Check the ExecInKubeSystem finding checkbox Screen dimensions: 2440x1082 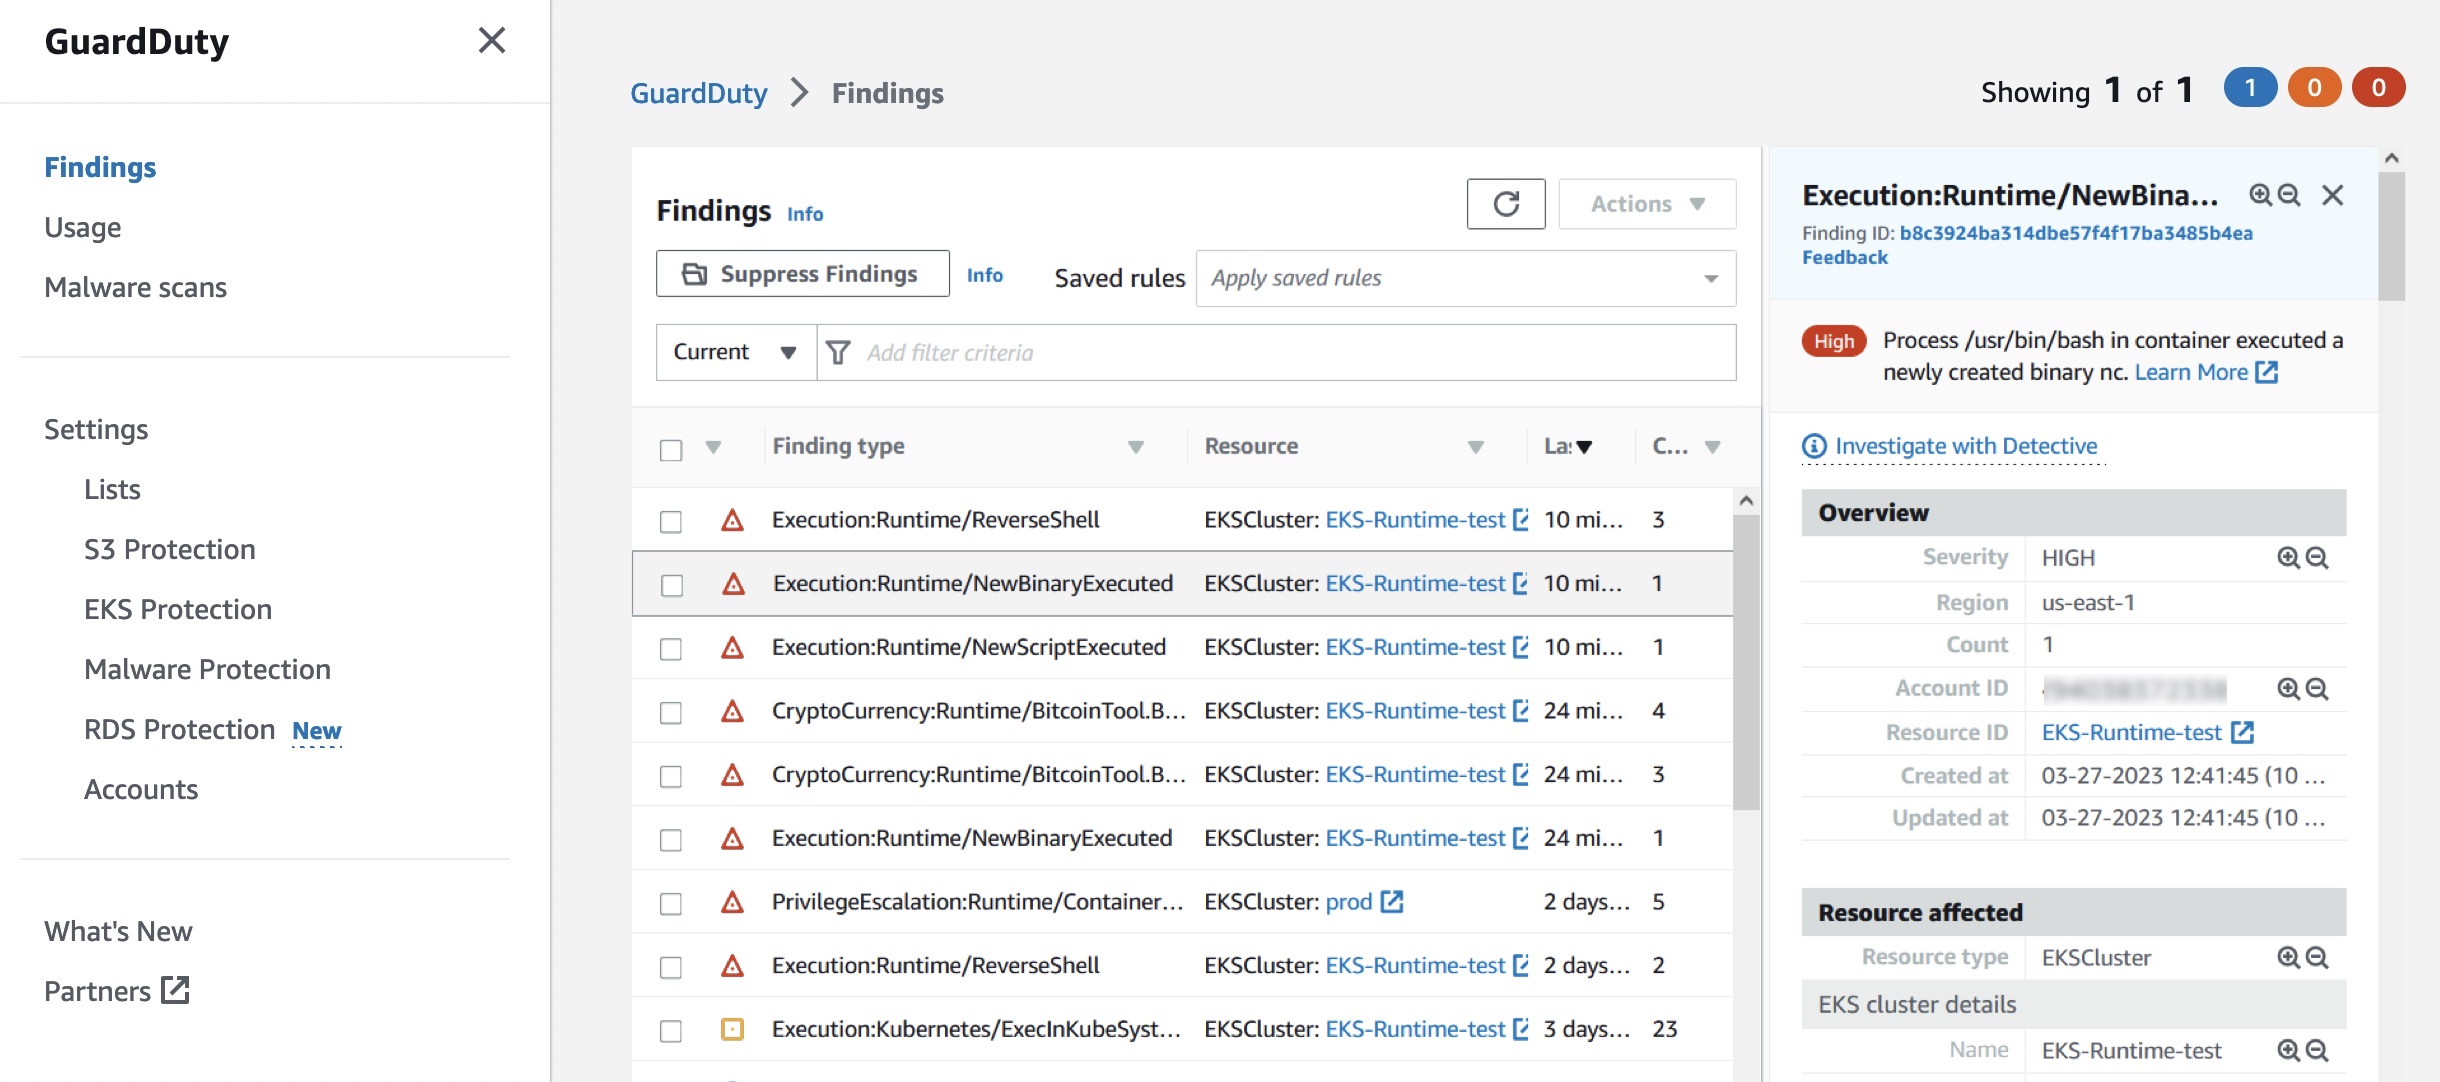pyautogui.click(x=671, y=1031)
